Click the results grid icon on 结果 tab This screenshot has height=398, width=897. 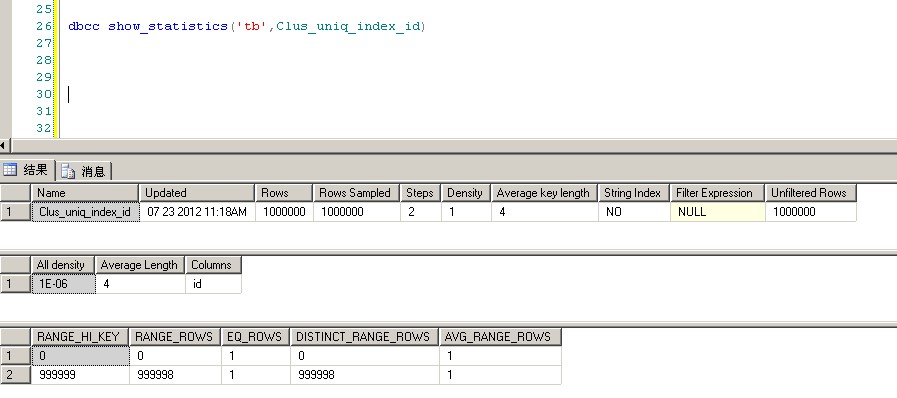point(10,169)
